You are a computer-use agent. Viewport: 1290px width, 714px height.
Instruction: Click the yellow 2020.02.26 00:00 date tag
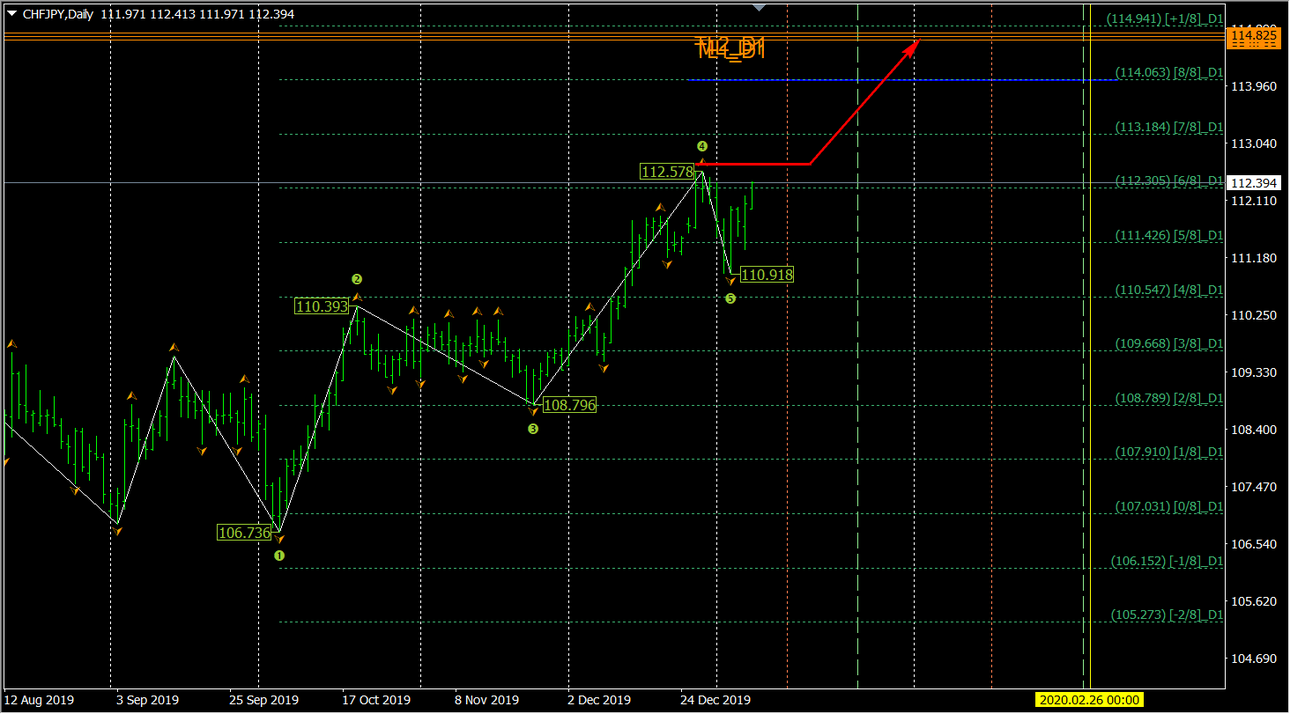coord(1090,700)
